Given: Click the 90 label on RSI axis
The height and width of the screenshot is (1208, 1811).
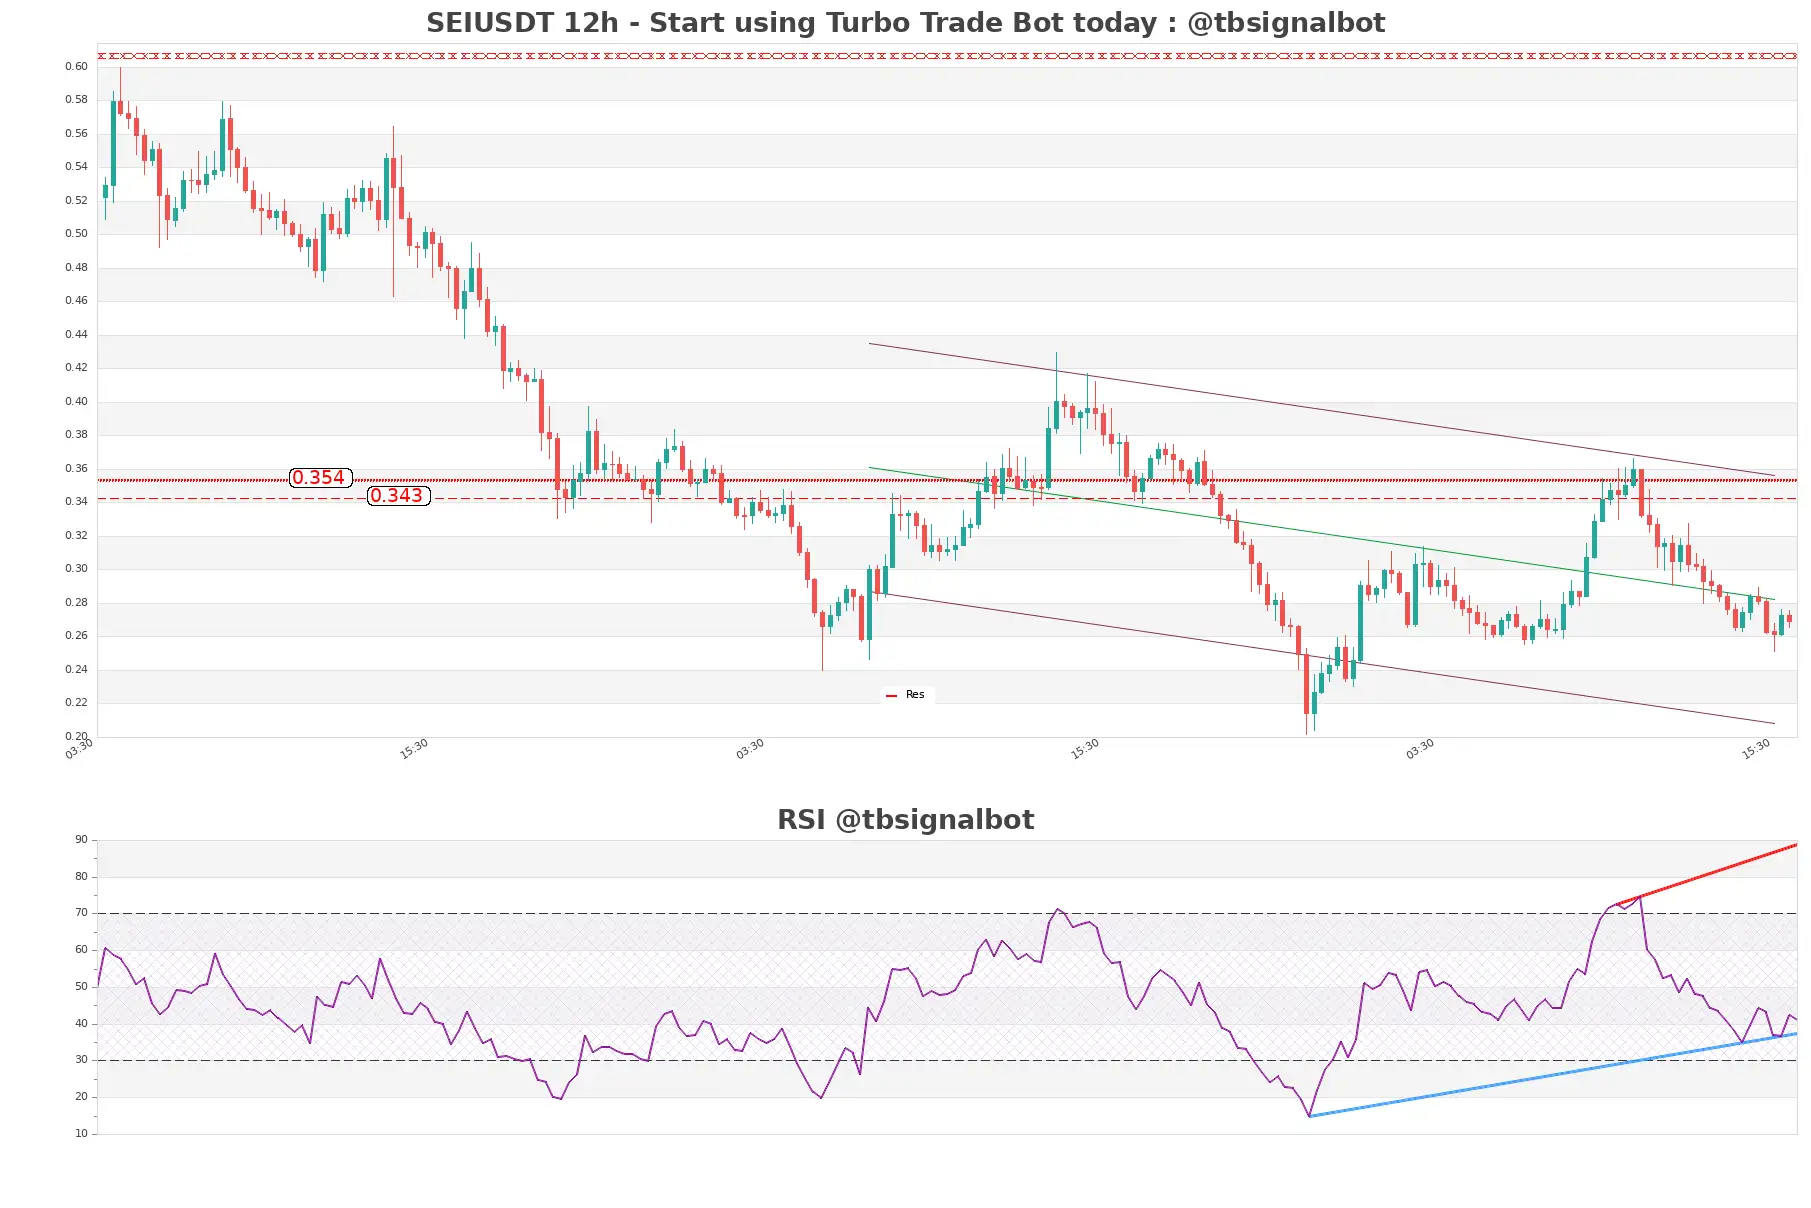Looking at the screenshot, I should point(81,839).
